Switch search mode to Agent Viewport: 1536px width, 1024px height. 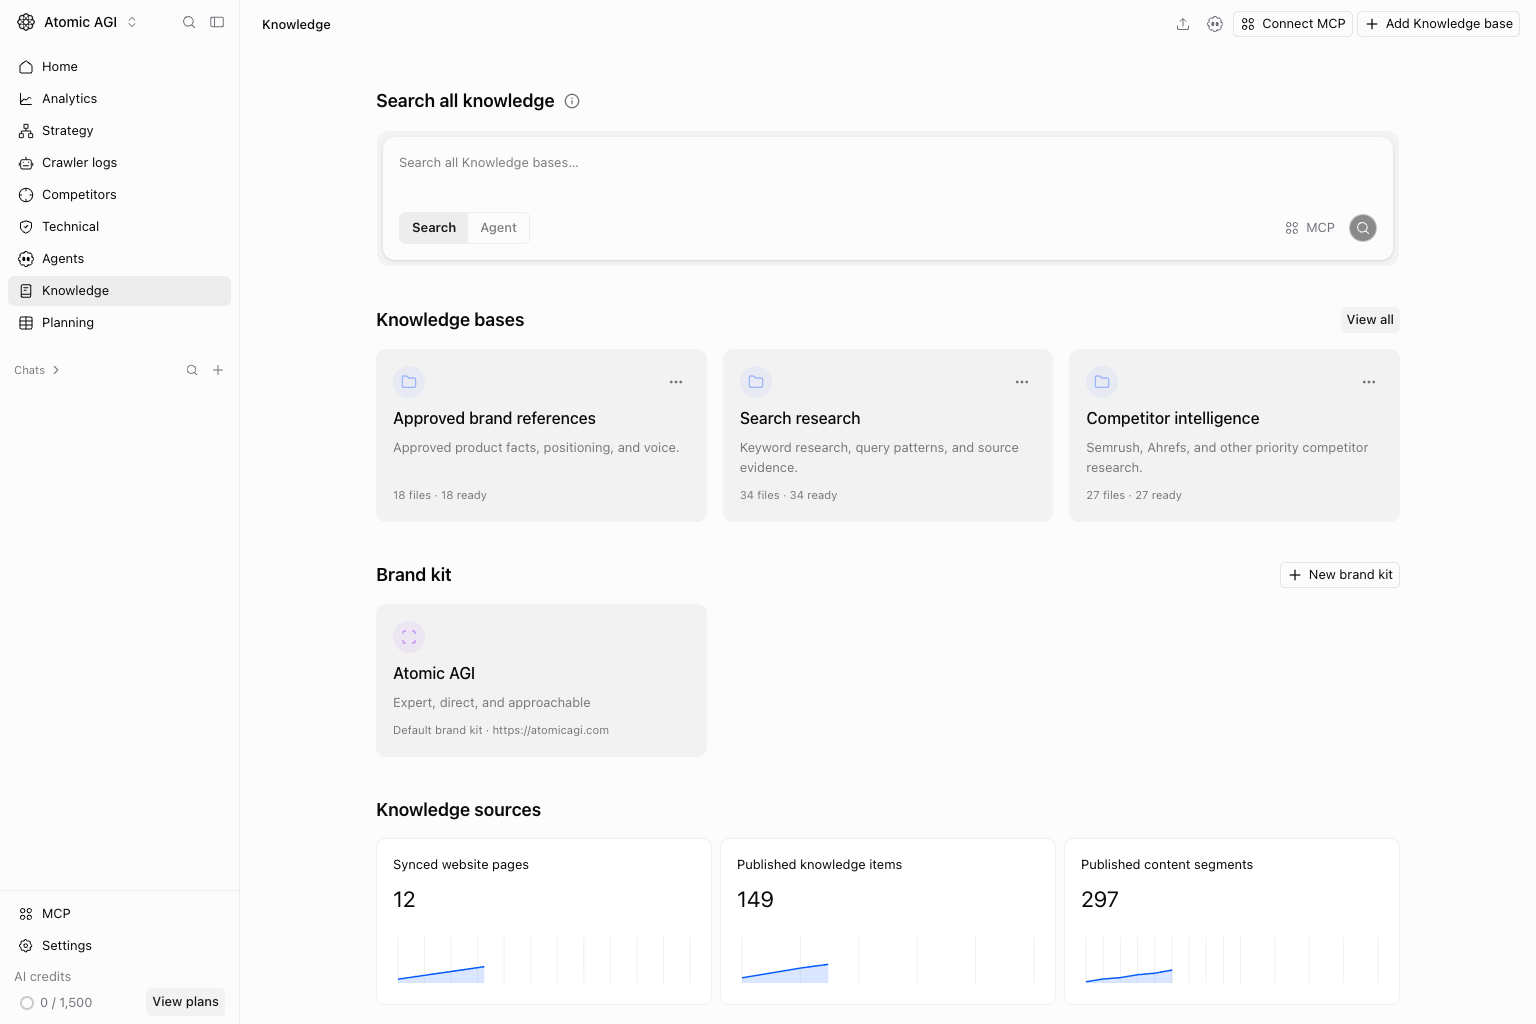click(498, 228)
